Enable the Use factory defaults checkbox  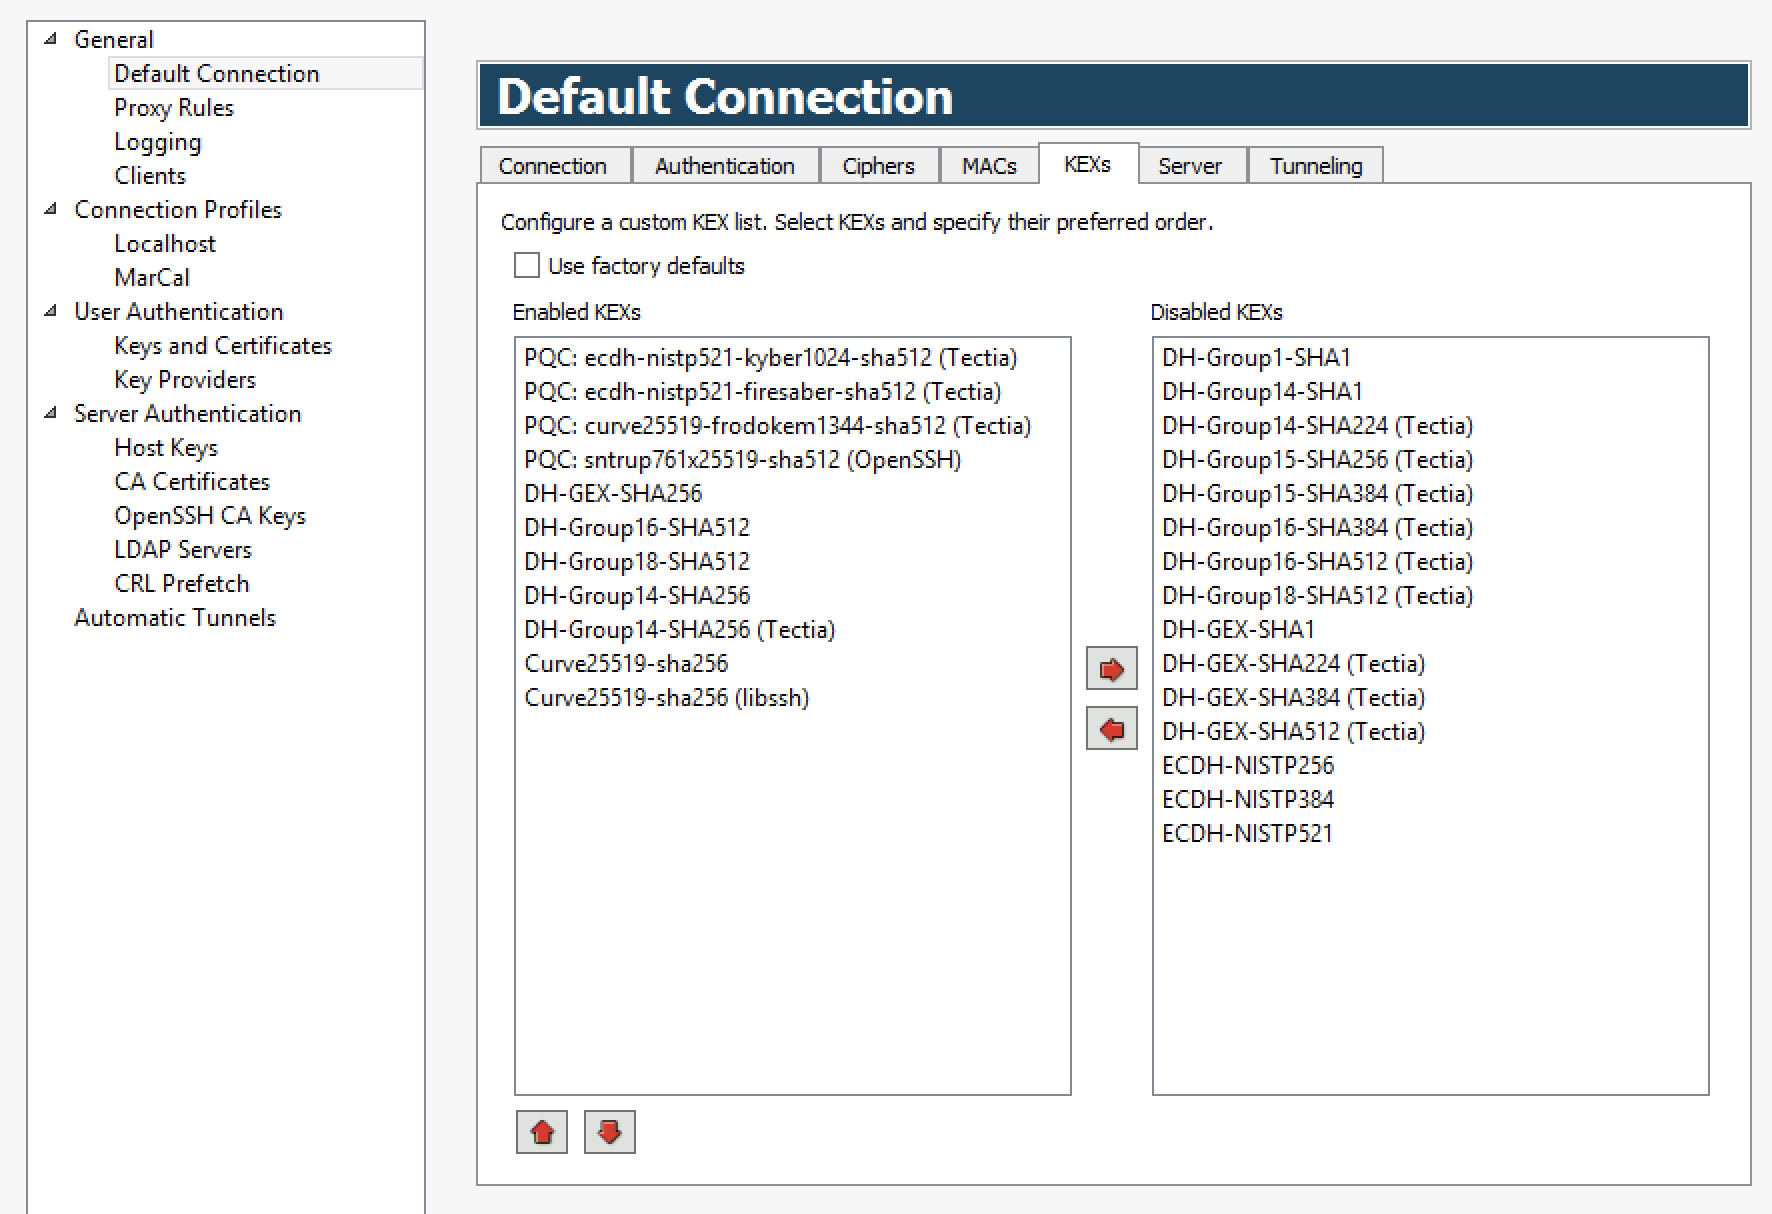pos(527,265)
